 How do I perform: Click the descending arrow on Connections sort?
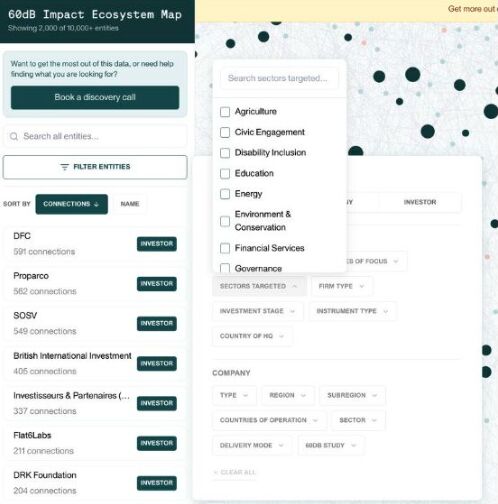point(96,204)
